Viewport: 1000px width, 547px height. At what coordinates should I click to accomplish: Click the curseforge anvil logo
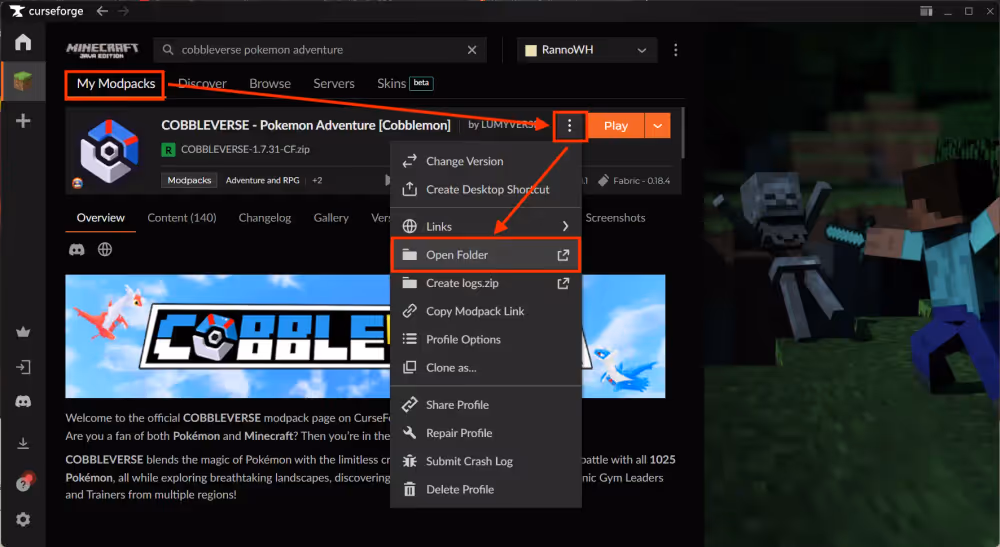pyautogui.click(x=17, y=11)
